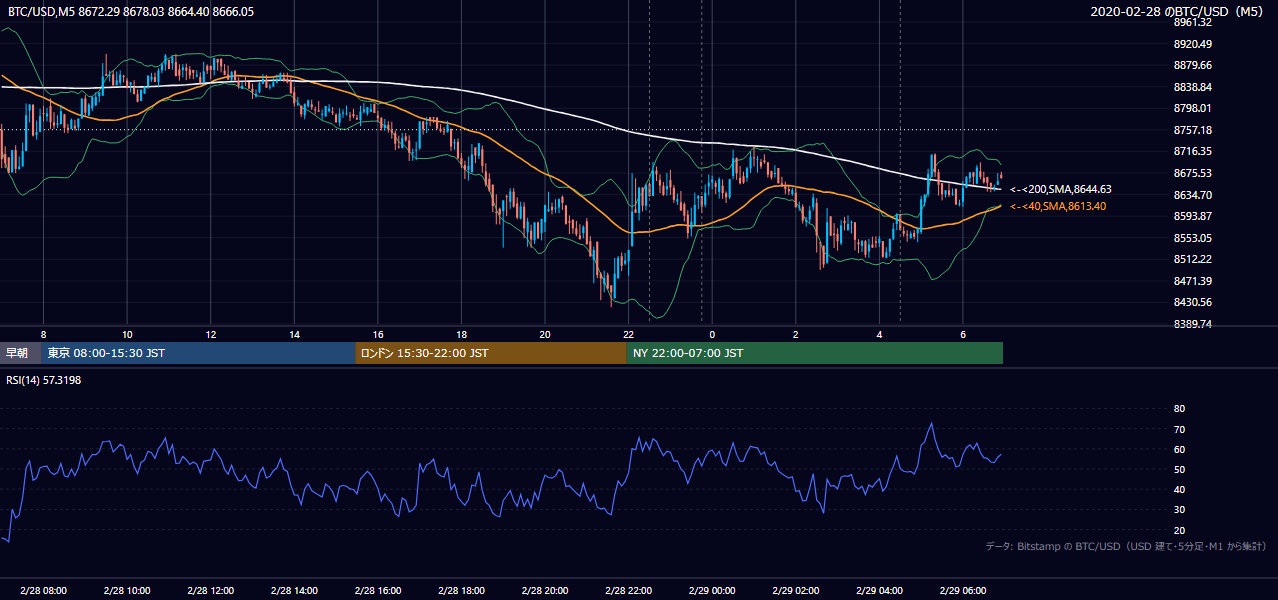
Task: Click the RSI 50 level label
Action: tap(1179, 469)
